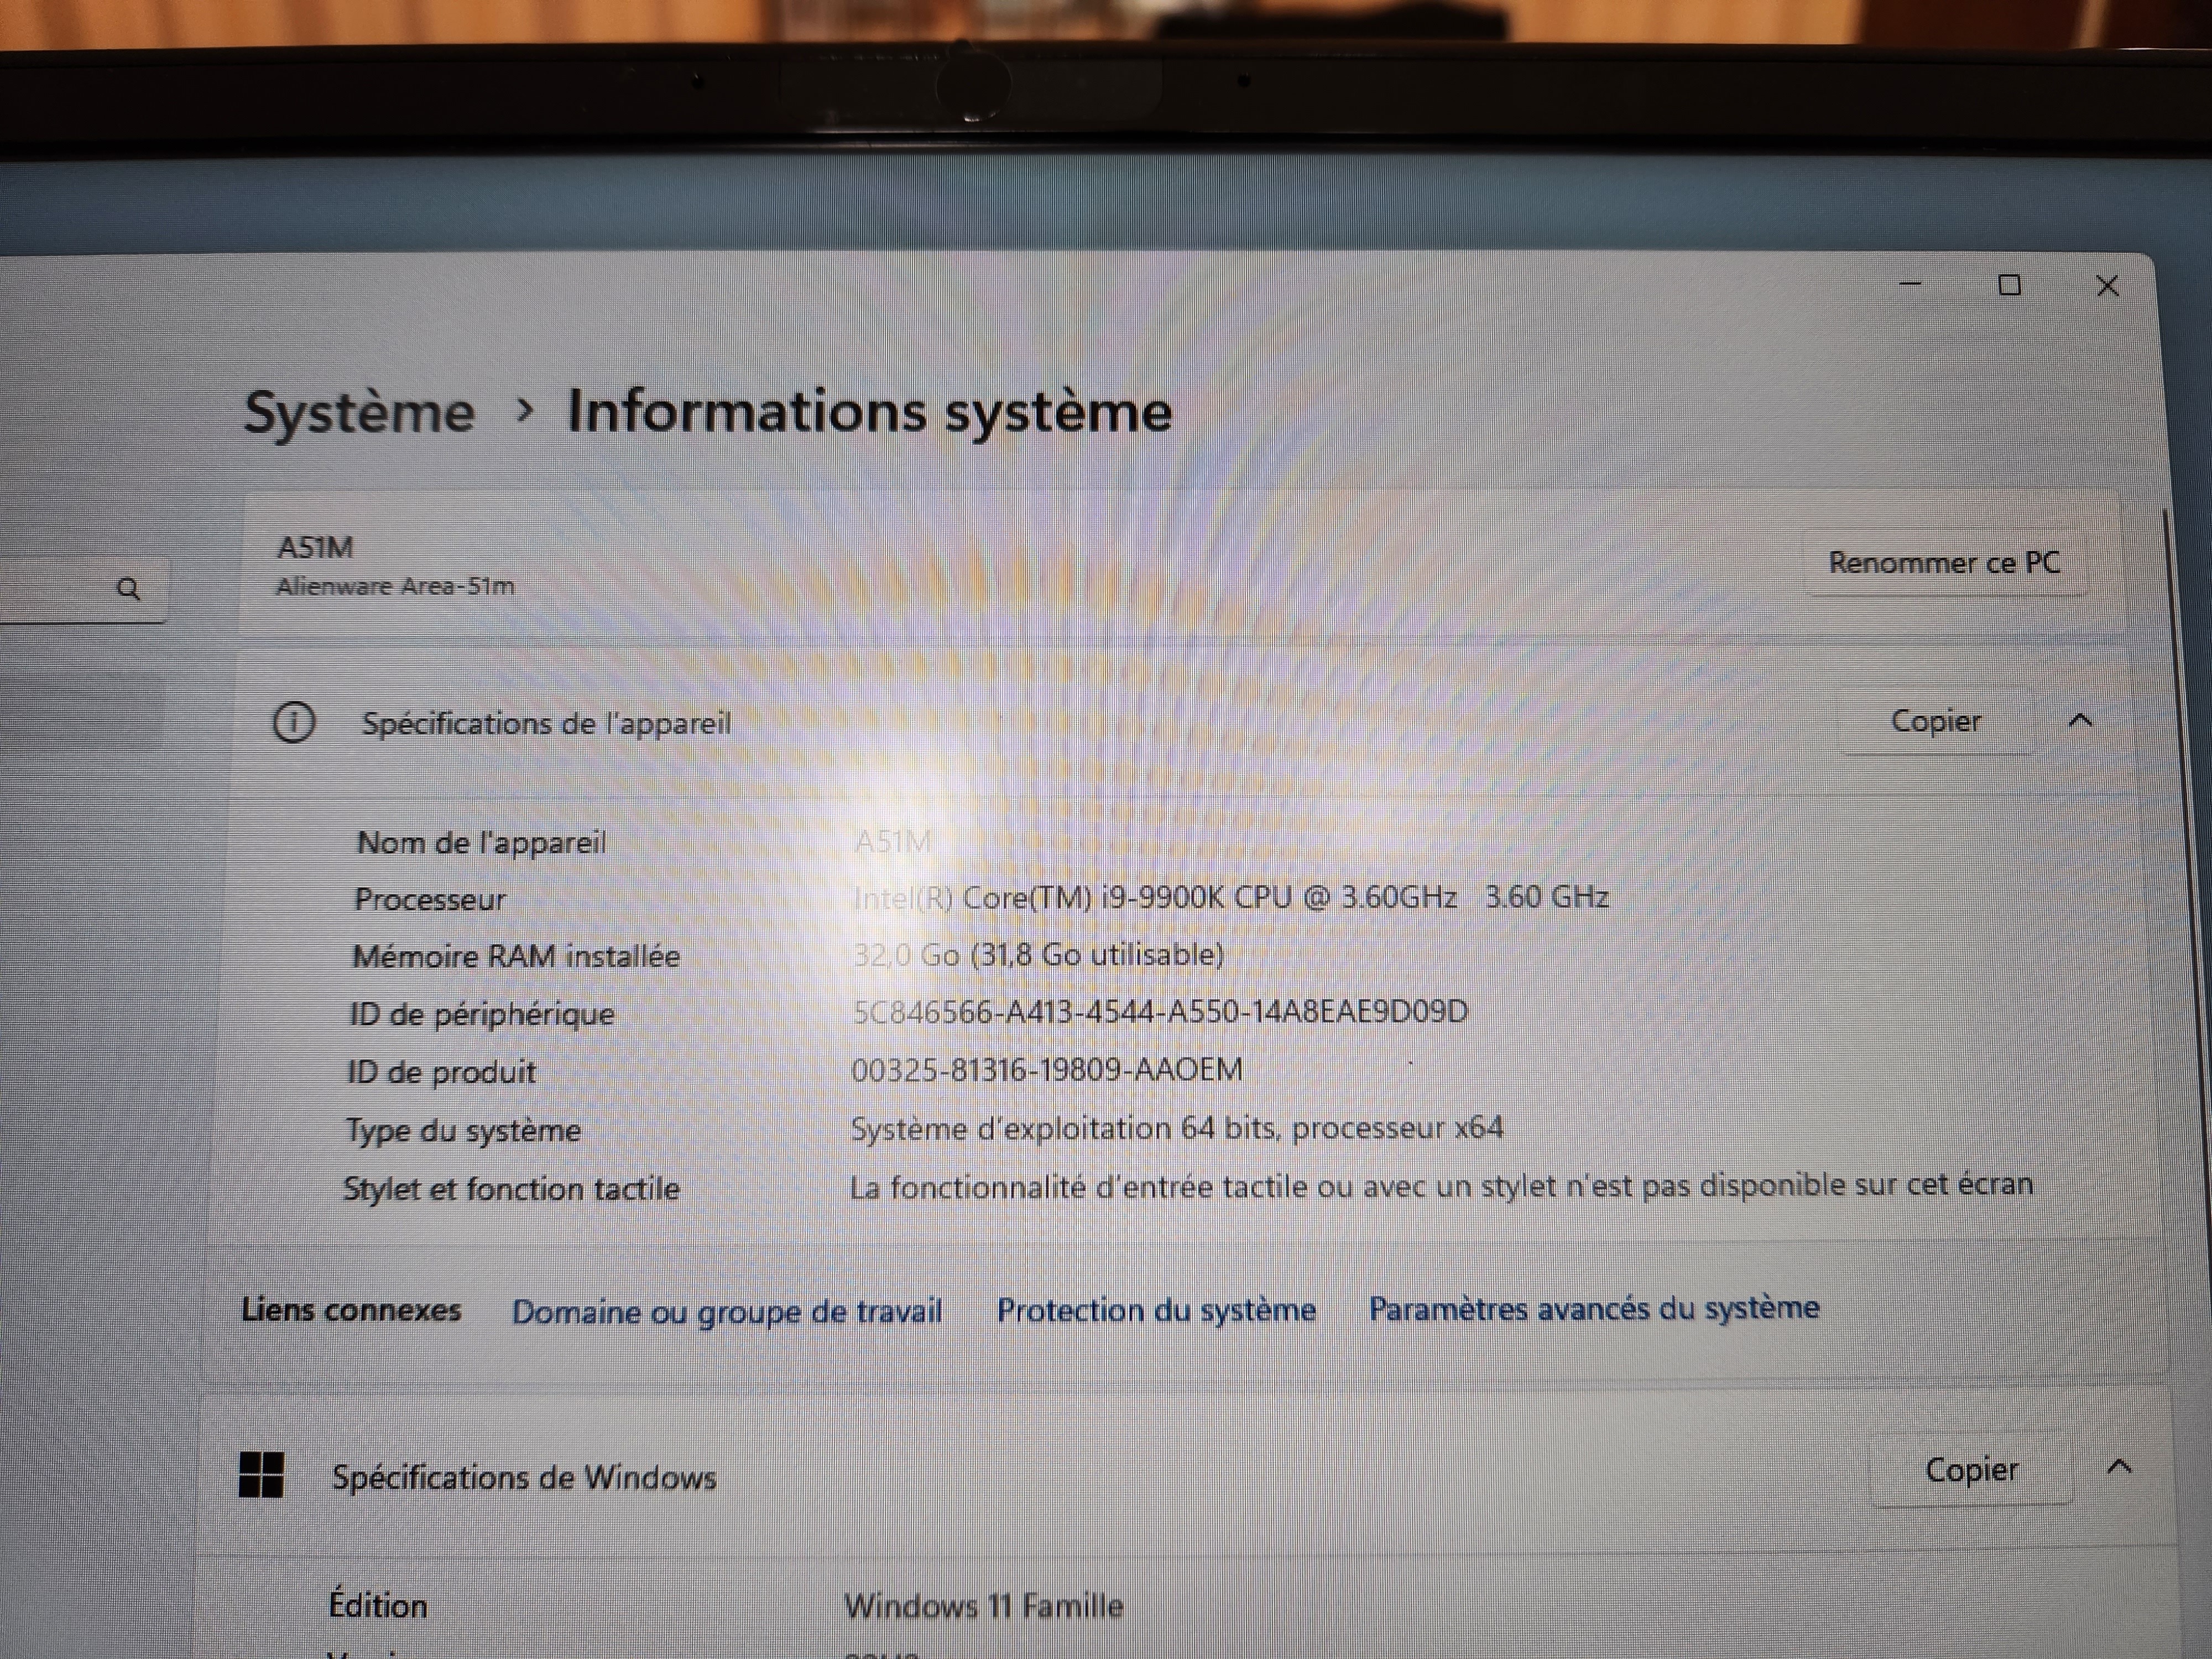
Task: Copy the device specifications
Action: [1935, 721]
